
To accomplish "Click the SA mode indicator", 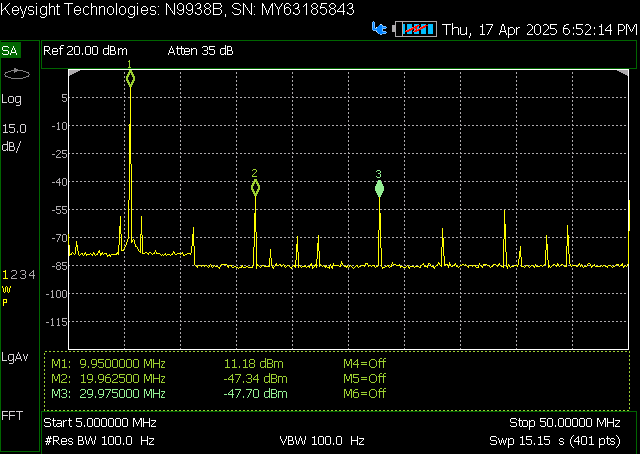I will [10, 51].
